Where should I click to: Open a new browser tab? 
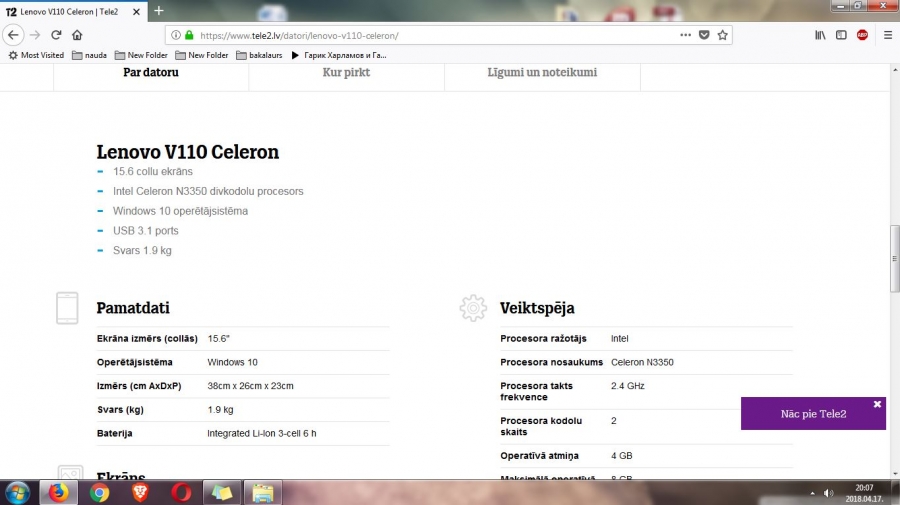pyautogui.click(x=159, y=11)
